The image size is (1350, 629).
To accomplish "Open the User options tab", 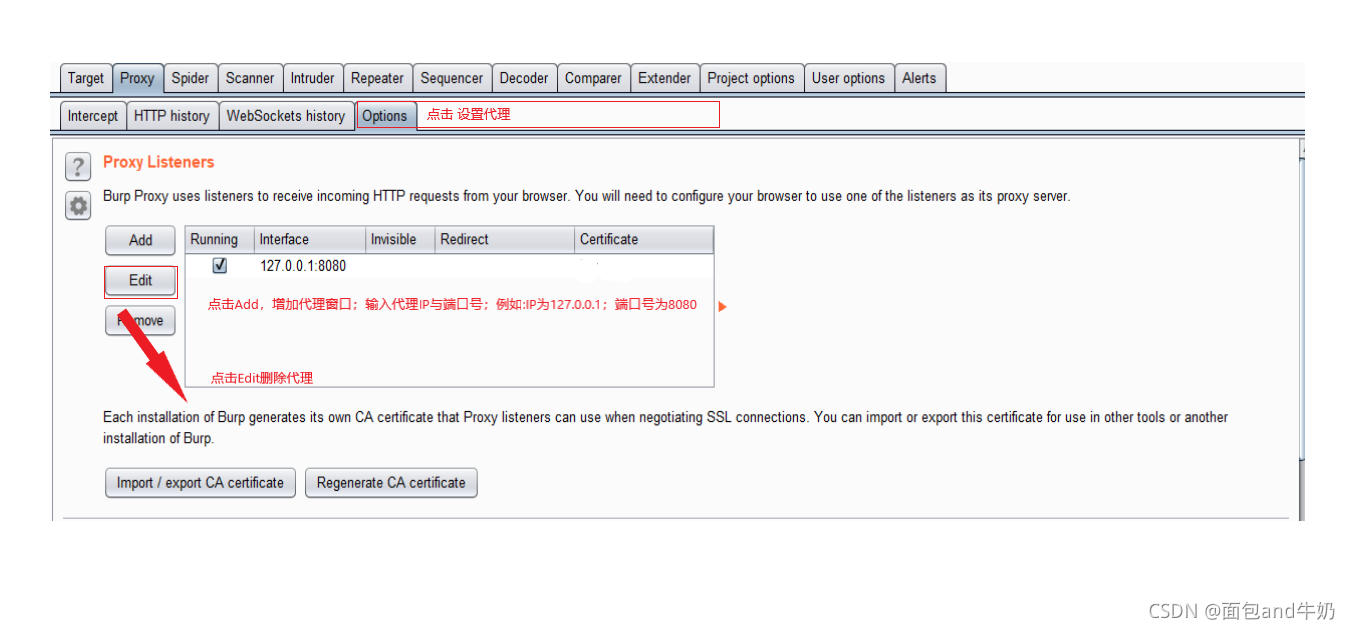I will click(x=848, y=78).
